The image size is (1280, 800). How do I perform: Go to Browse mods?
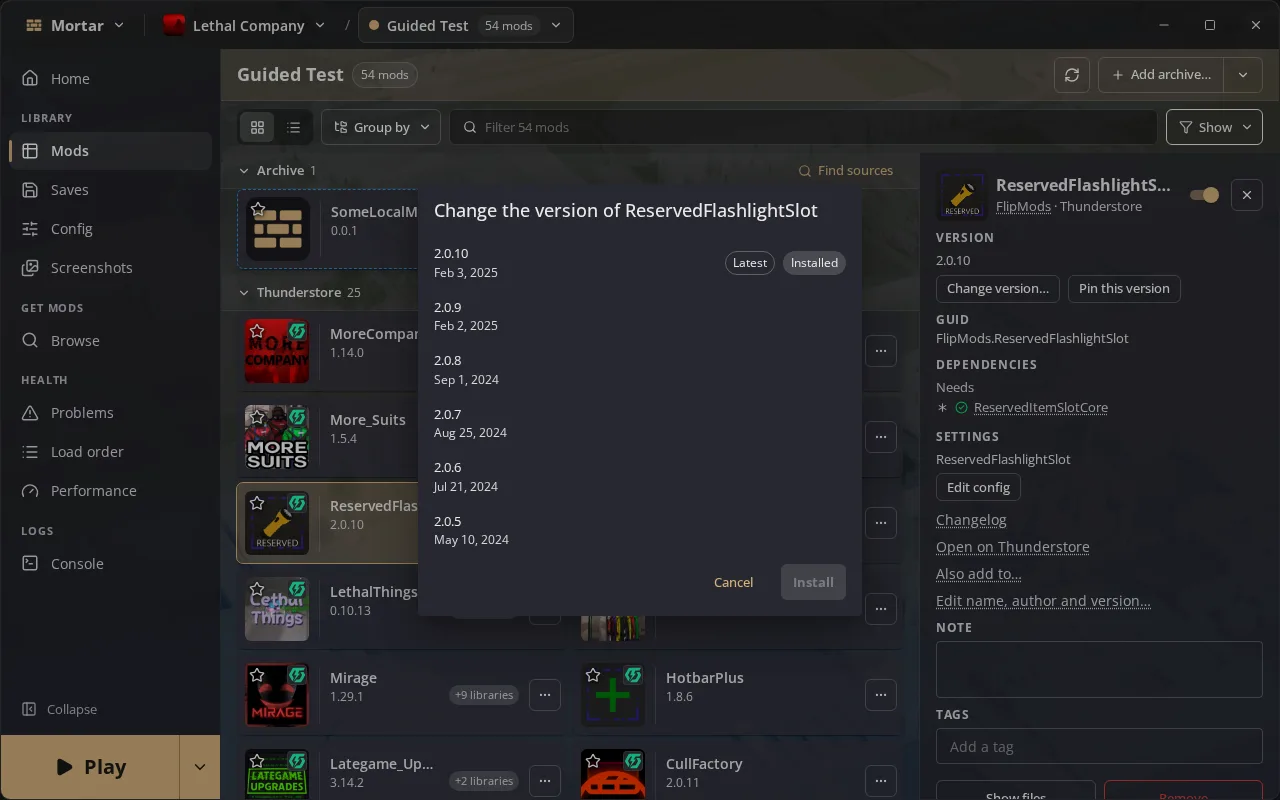point(110,340)
